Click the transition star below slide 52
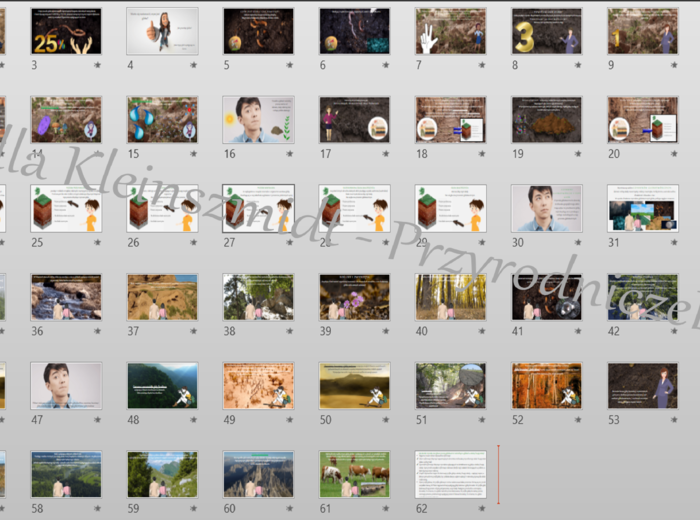 coord(578,420)
